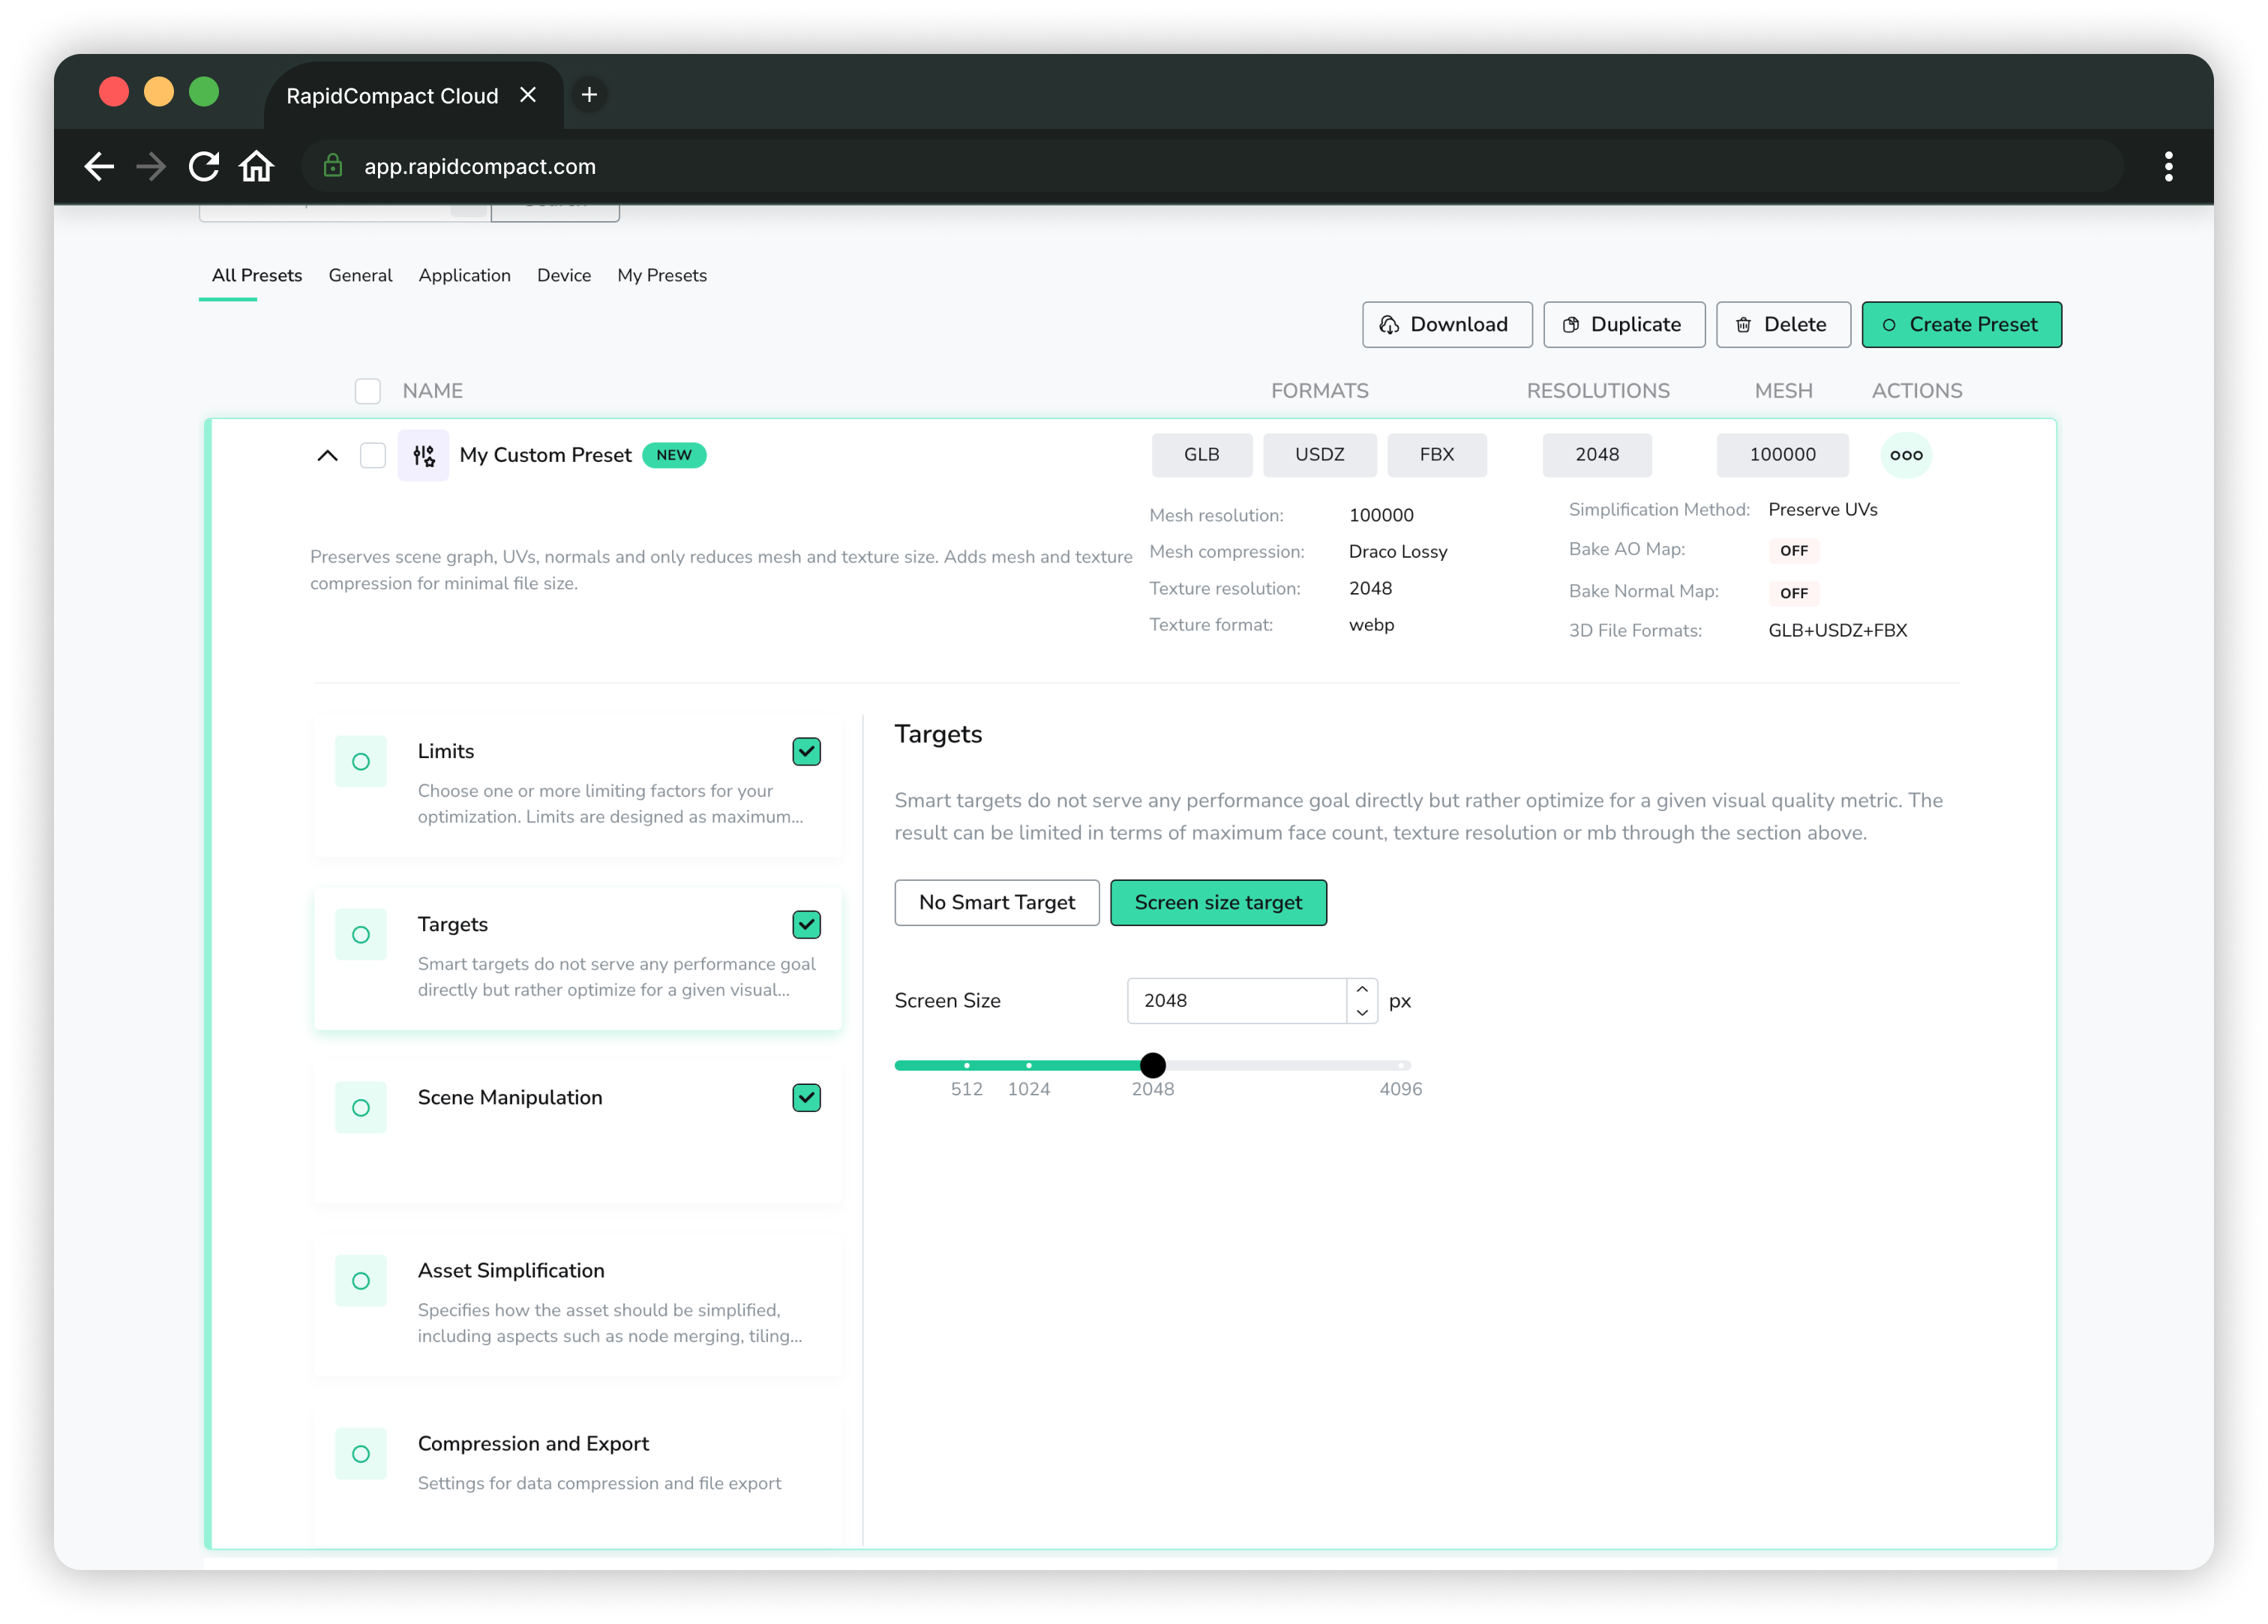Click the browser forward arrow
Image resolution: width=2268 pixels, height=1624 pixels.
(x=151, y=166)
